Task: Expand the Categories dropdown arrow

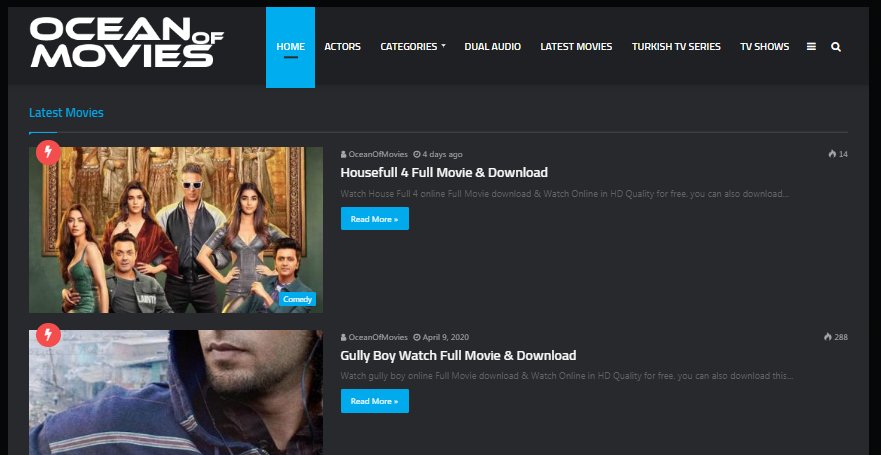Action: [443, 46]
